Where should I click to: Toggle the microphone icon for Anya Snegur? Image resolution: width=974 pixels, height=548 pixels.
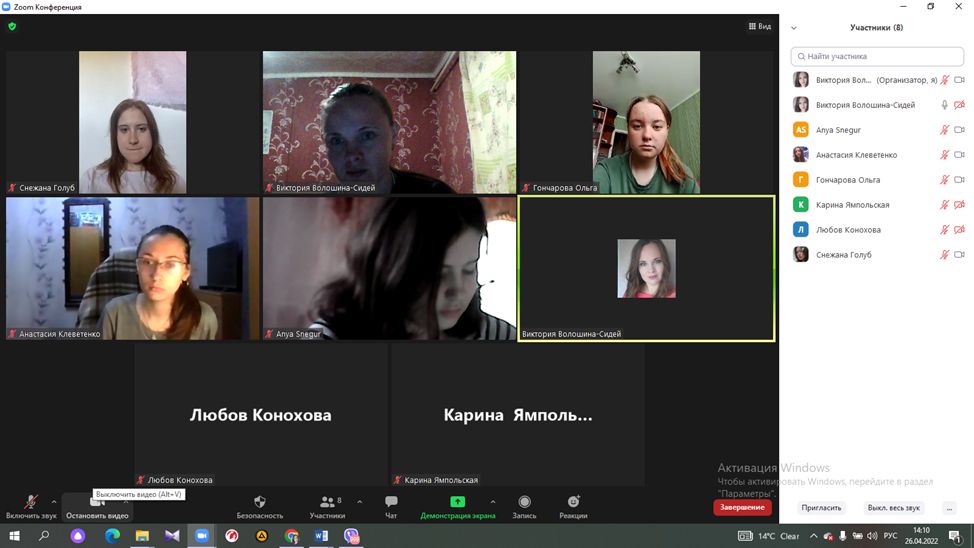[x=944, y=130]
